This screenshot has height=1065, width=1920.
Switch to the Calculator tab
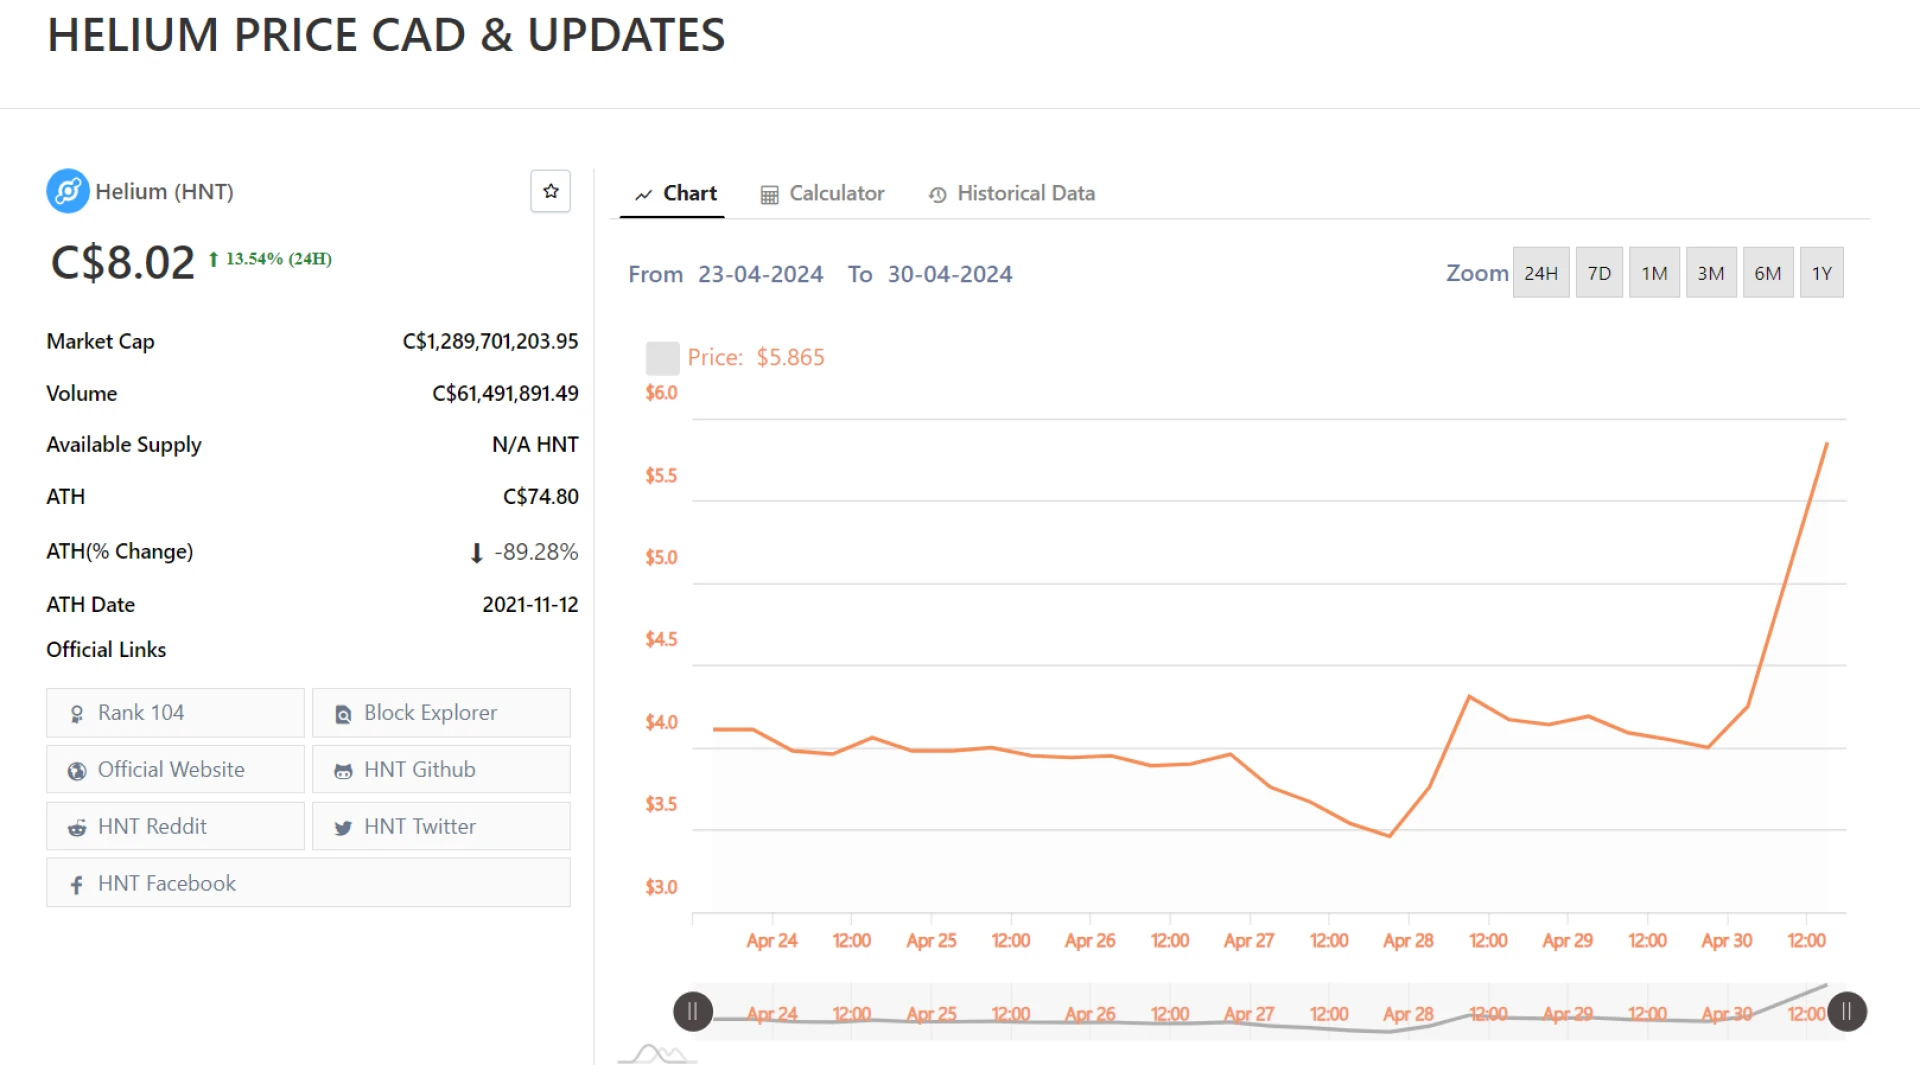(823, 194)
